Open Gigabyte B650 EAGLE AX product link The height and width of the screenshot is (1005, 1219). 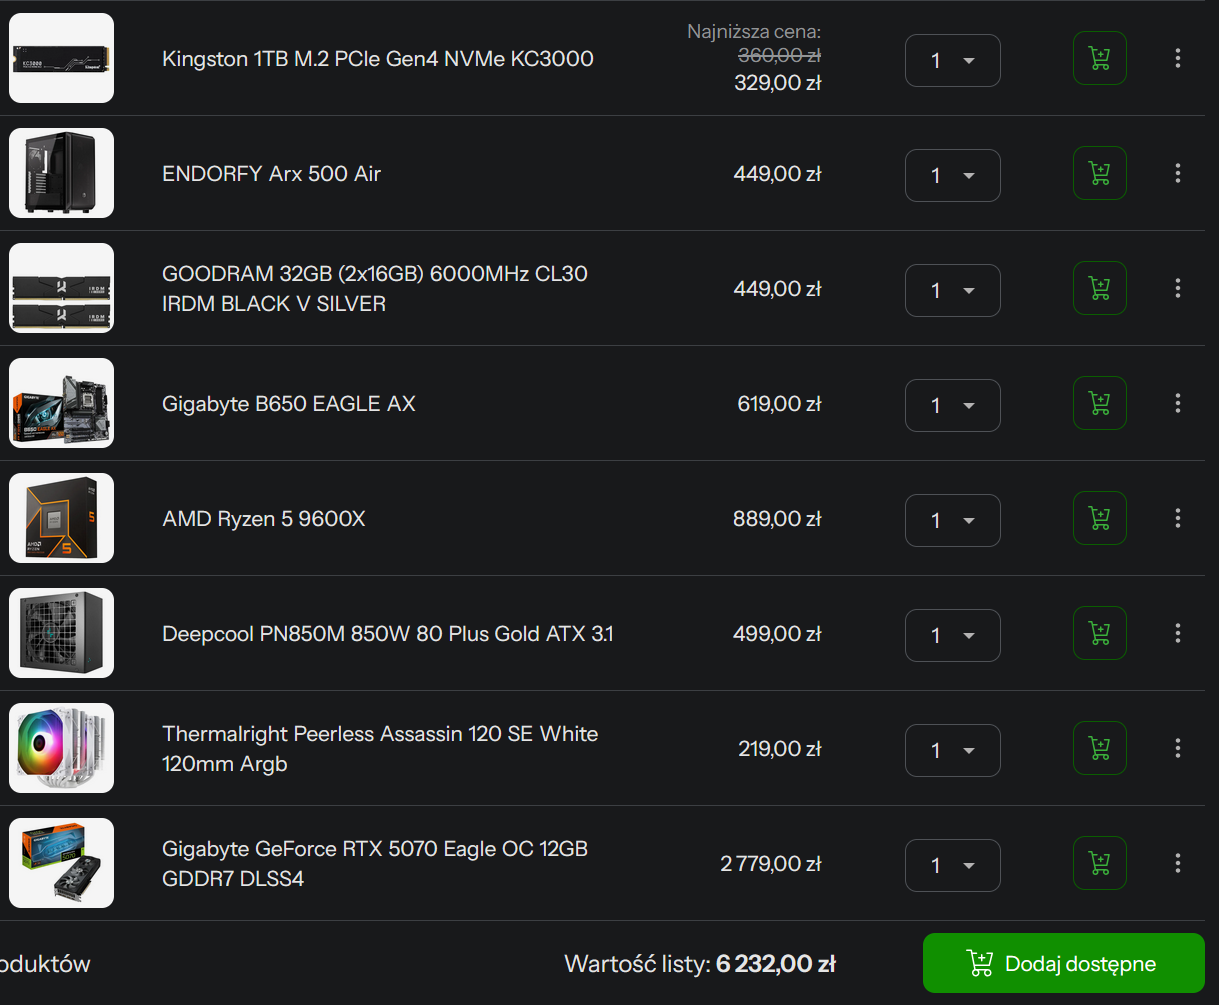(288, 404)
